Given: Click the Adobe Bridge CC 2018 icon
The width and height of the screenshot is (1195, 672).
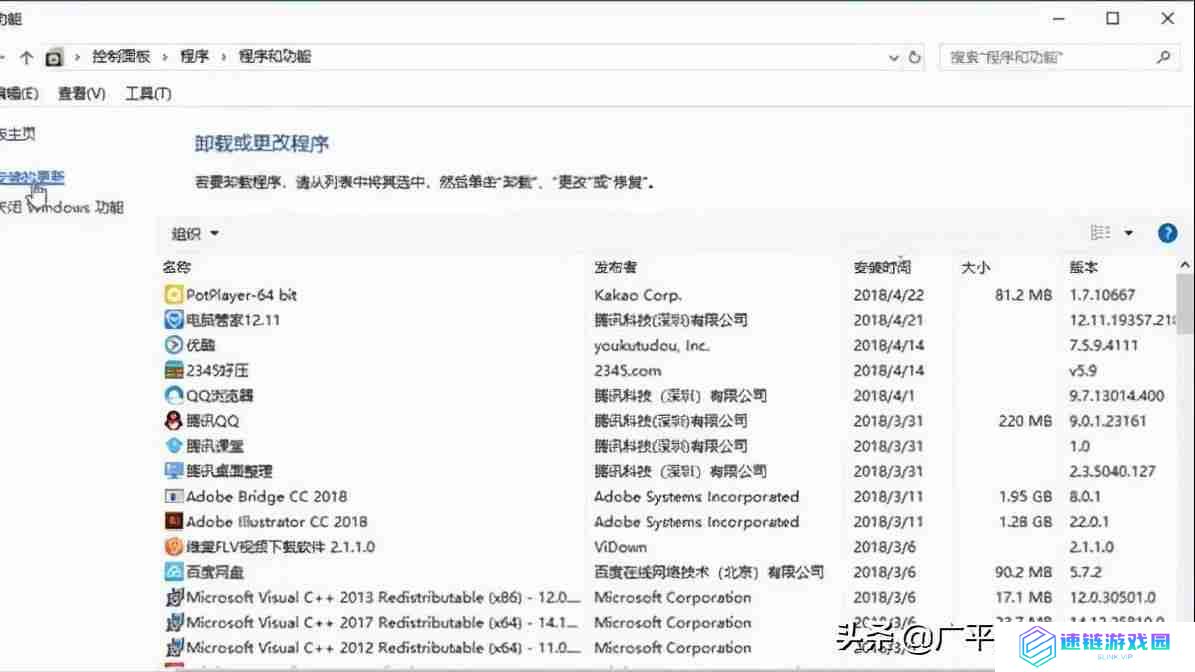Looking at the screenshot, I should tap(173, 496).
